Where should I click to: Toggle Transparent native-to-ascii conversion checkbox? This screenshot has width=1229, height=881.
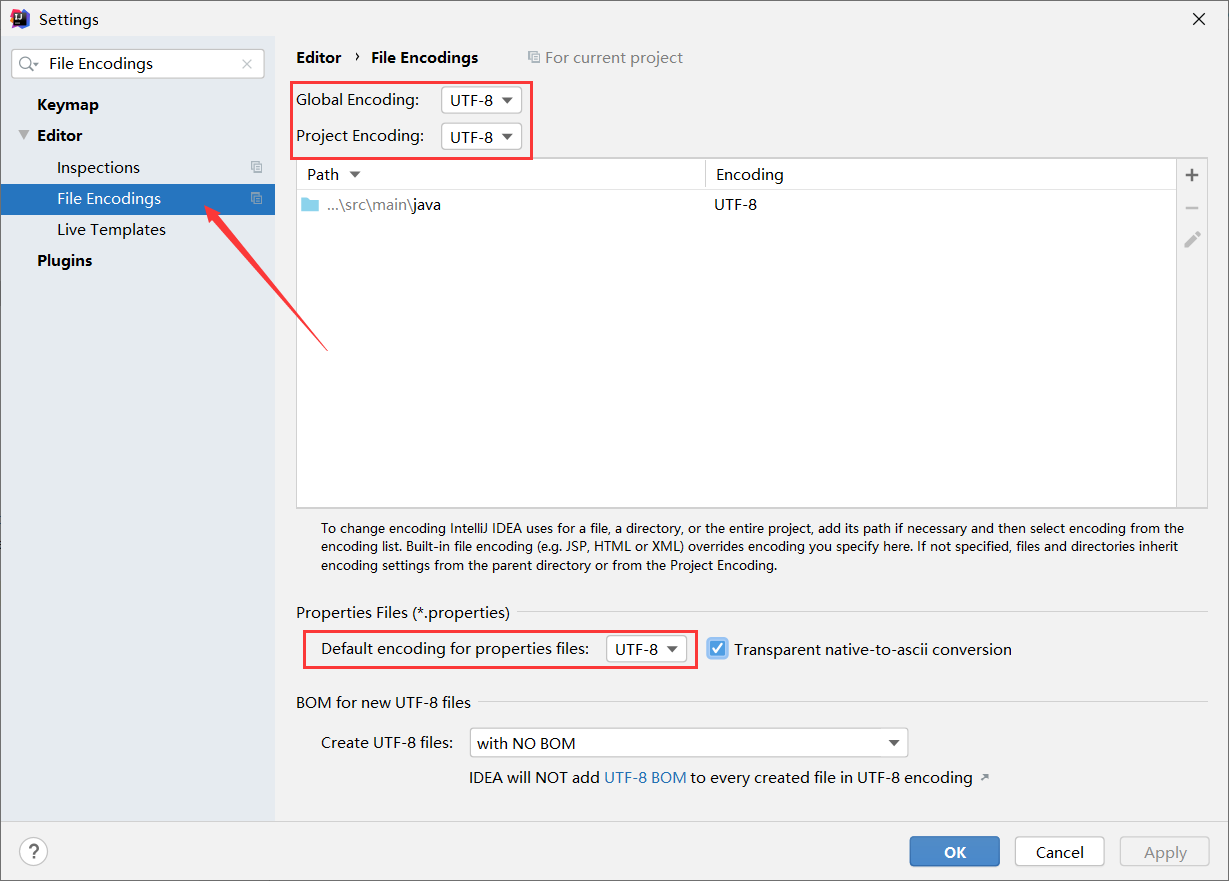pos(717,649)
